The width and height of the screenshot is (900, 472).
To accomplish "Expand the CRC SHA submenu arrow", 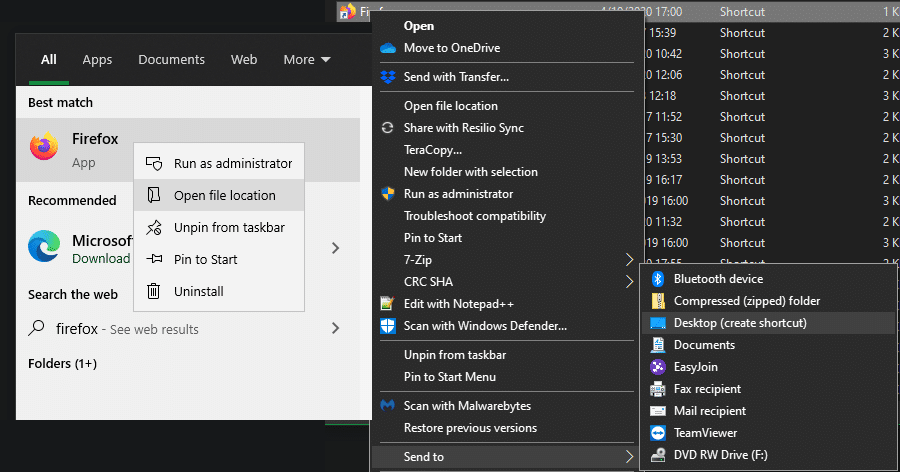I will point(629,282).
